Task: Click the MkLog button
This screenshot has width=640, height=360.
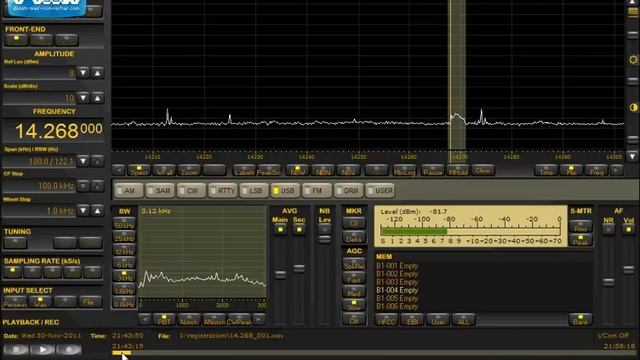Action: tap(404, 170)
